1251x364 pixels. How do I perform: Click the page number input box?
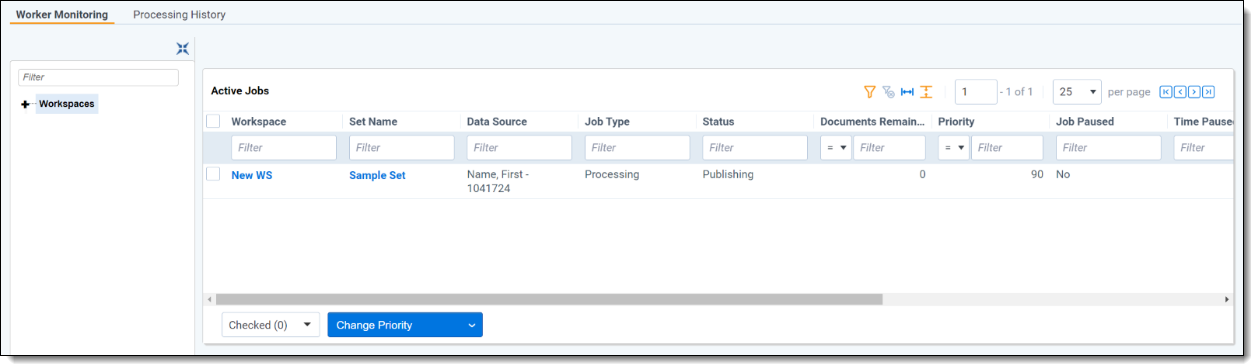coord(976,92)
